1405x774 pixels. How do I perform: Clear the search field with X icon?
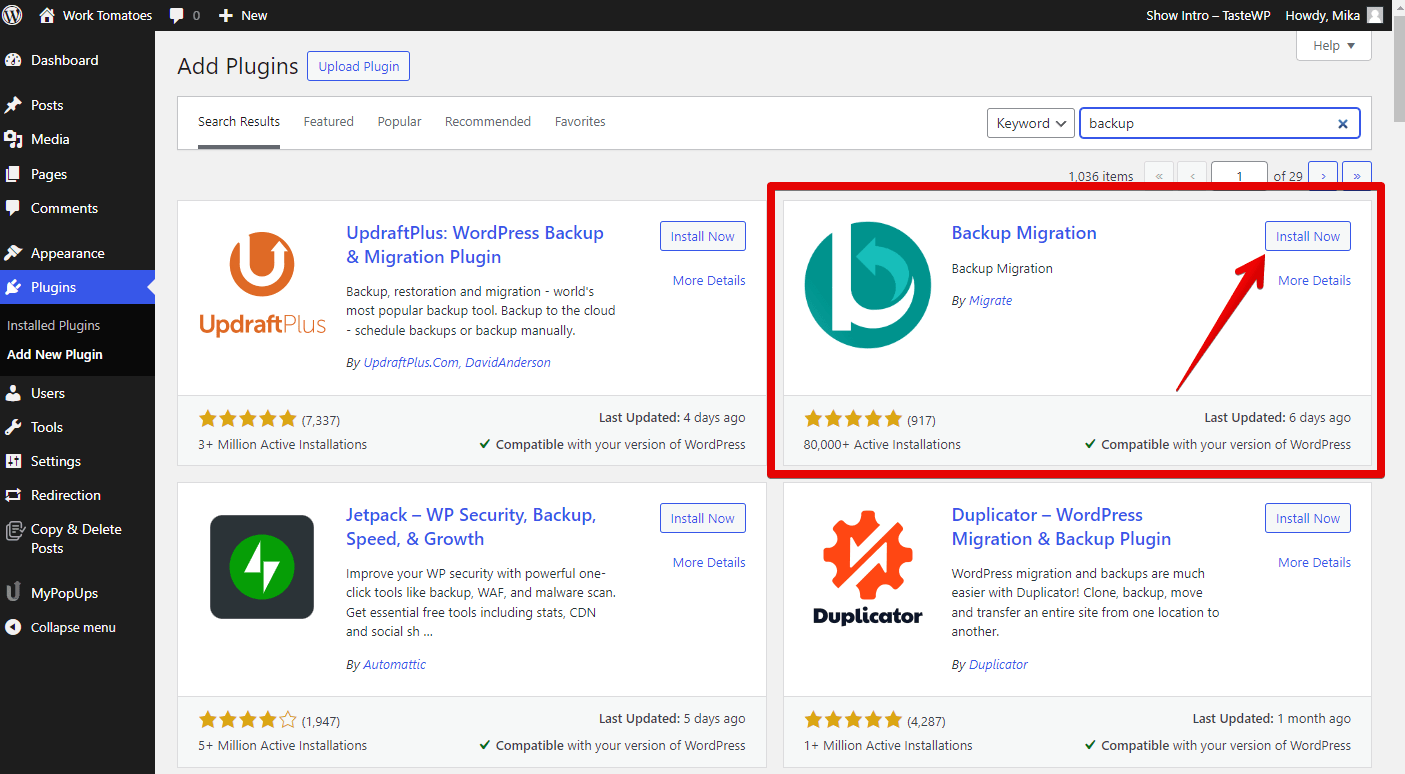click(1343, 124)
